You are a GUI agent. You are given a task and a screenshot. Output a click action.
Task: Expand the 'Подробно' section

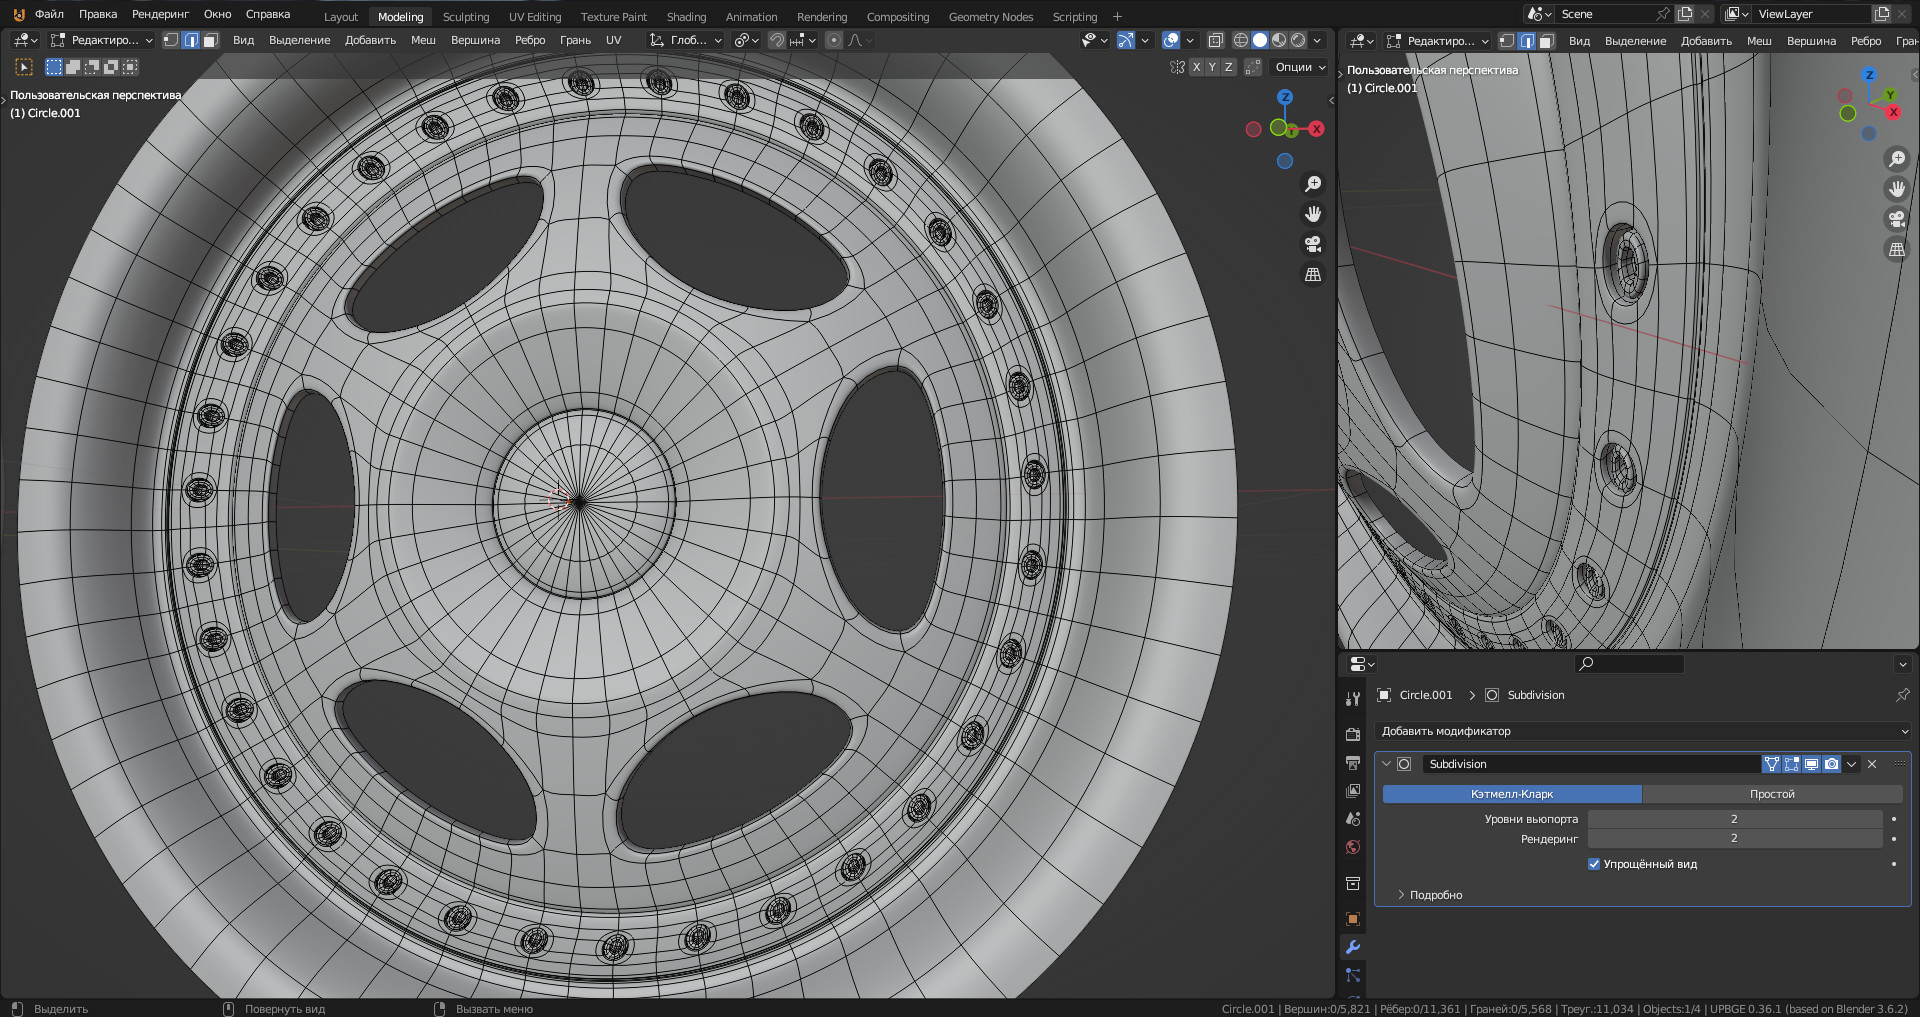pyautogui.click(x=1435, y=895)
